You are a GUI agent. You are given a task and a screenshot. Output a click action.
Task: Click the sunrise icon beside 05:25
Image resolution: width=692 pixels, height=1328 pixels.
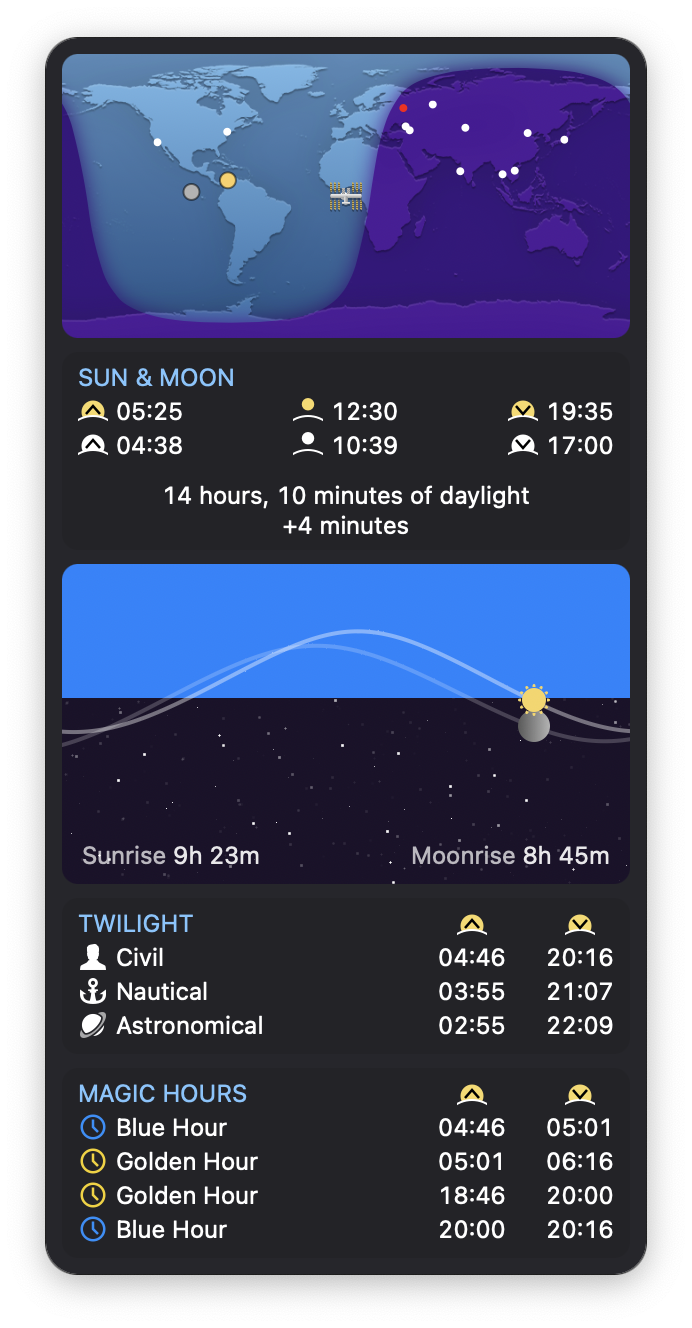[x=93, y=411]
